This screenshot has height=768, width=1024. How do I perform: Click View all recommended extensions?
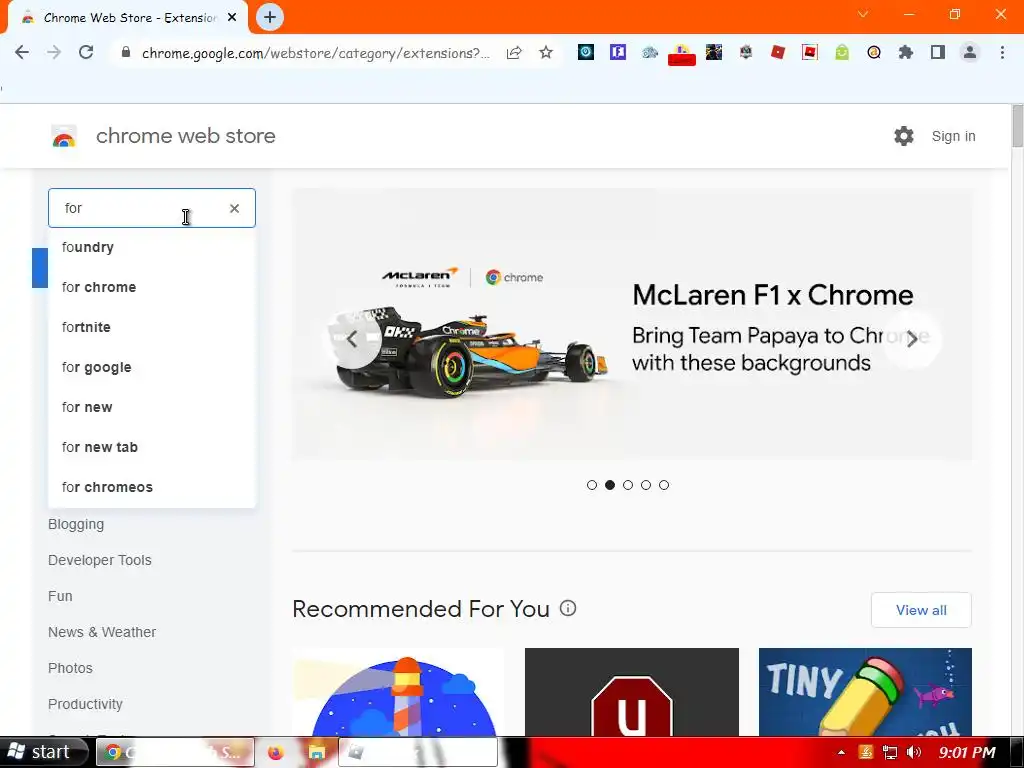point(921,610)
